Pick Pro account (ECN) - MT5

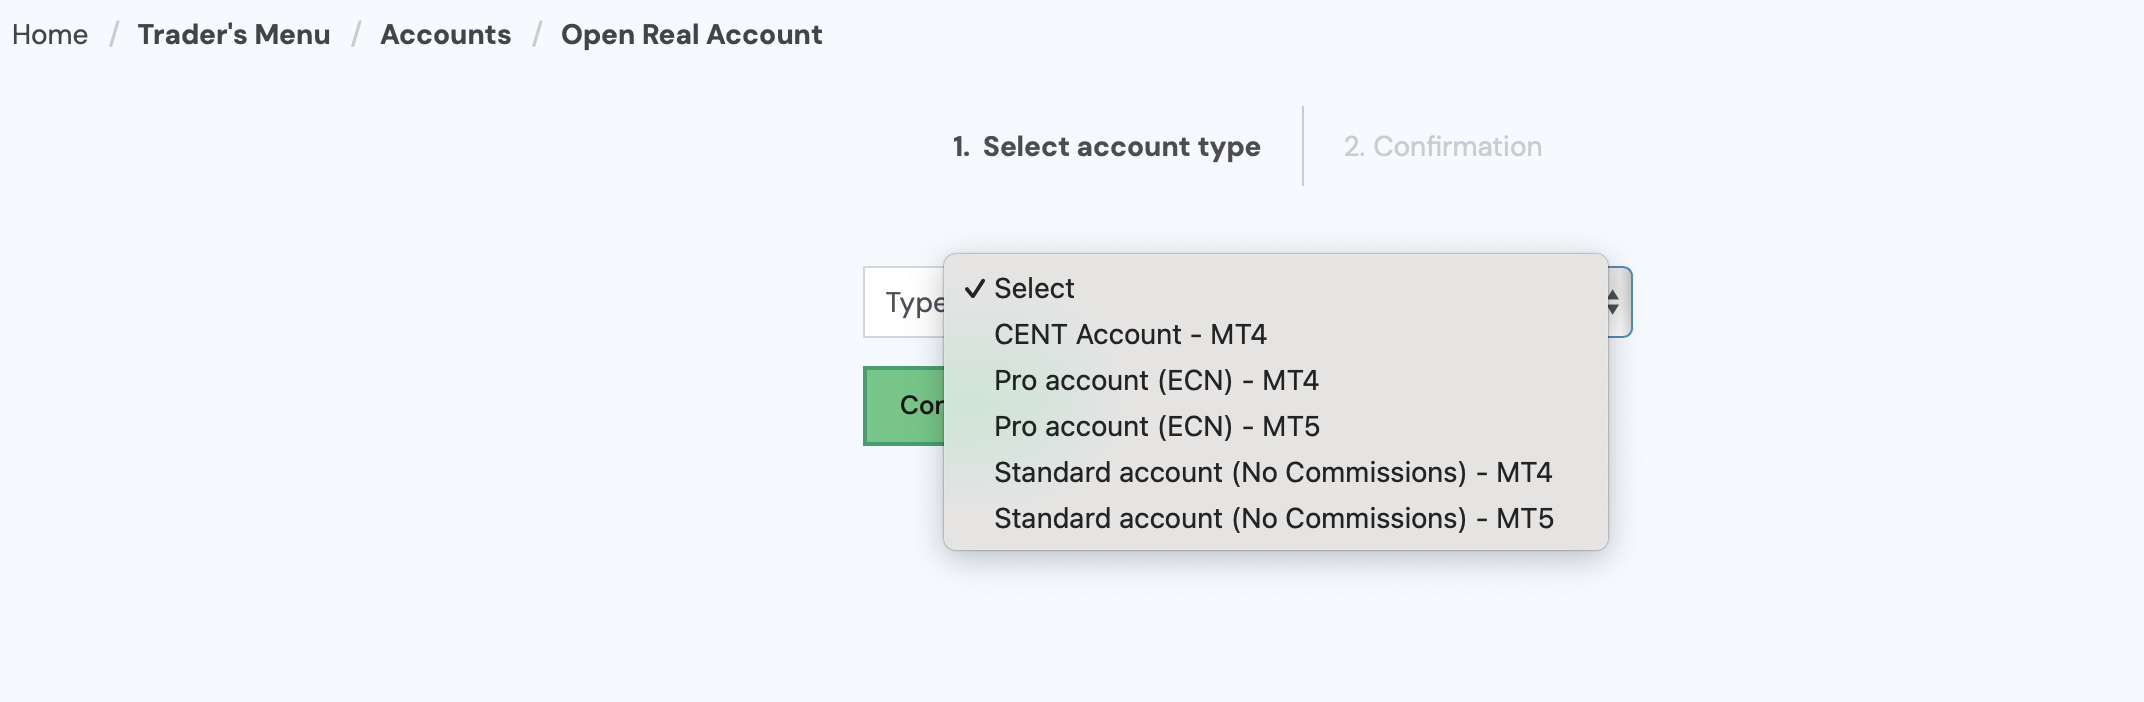coord(1156,427)
